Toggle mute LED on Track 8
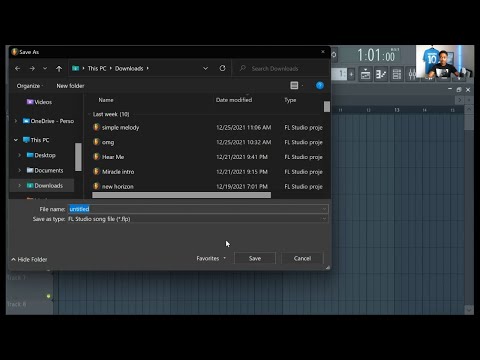 click(x=49, y=296)
